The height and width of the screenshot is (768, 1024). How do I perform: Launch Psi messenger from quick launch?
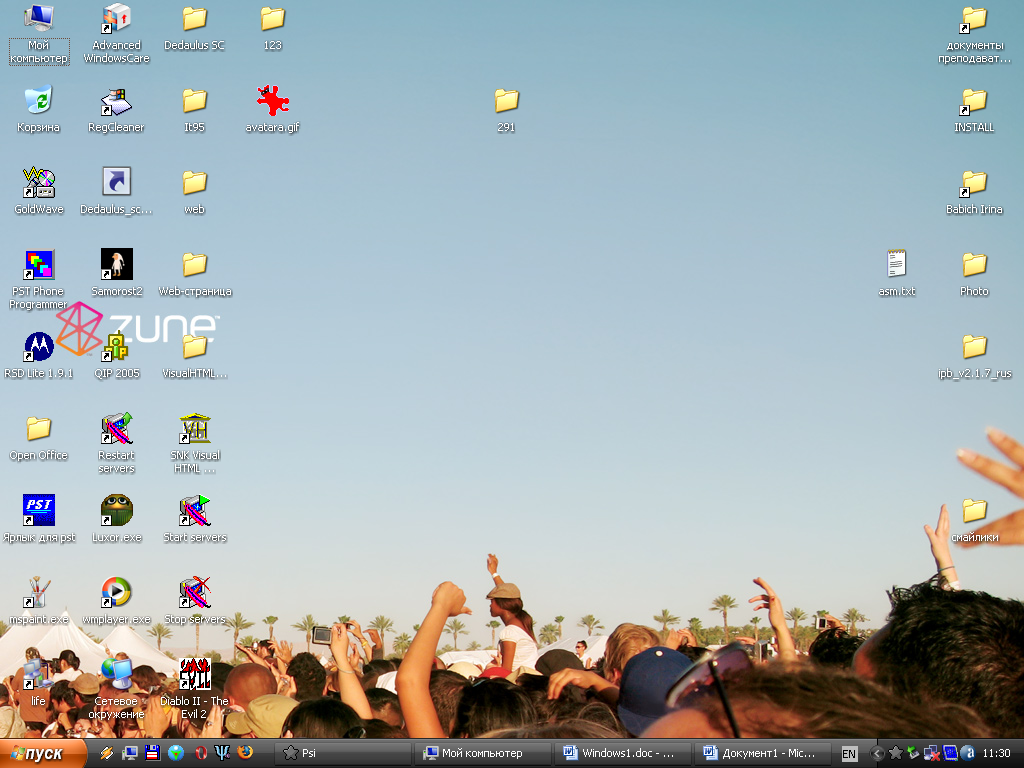(223, 753)
